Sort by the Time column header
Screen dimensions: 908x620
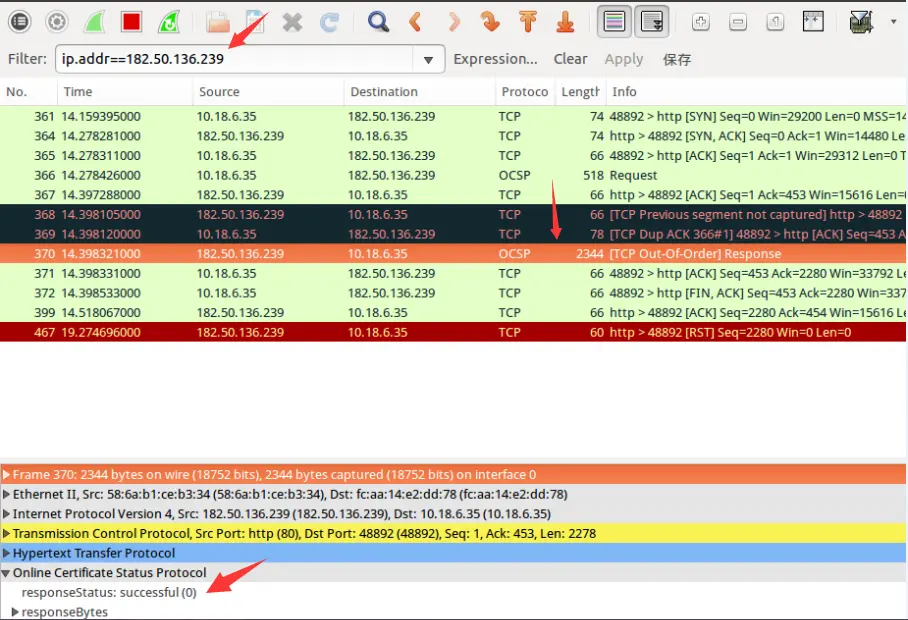click(125, 91)
